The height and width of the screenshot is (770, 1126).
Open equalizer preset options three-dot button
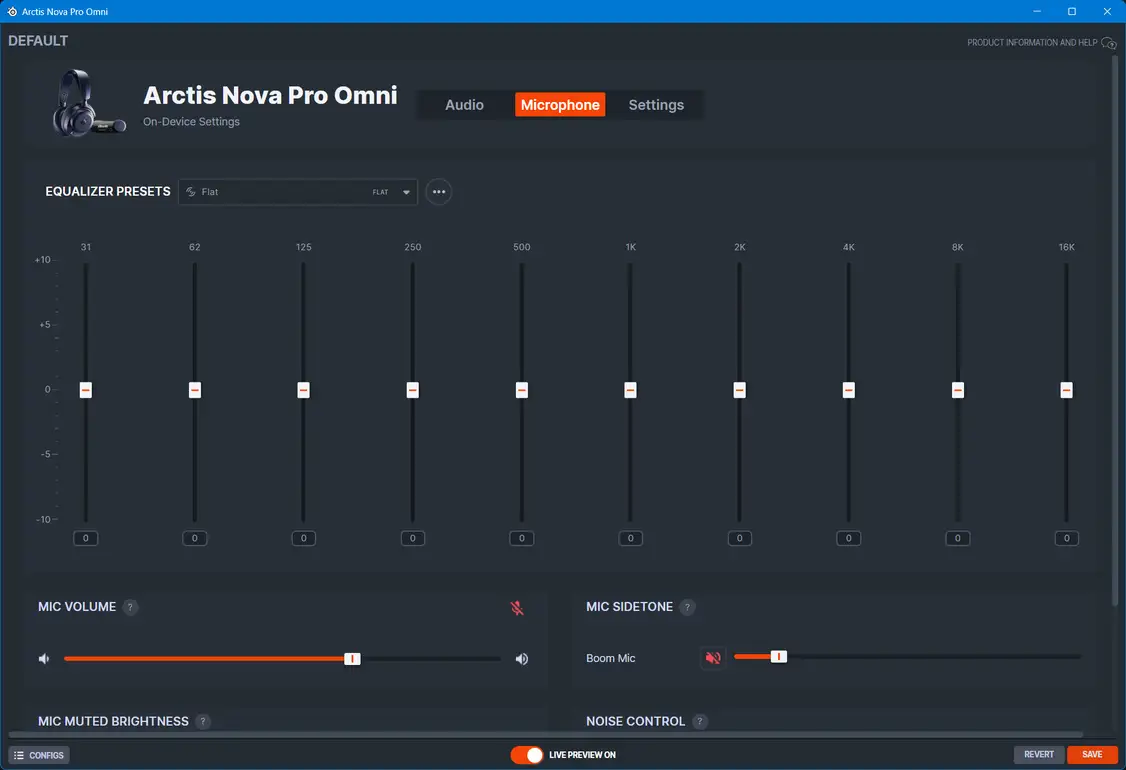pyautogui.click(x=439, y=192)
